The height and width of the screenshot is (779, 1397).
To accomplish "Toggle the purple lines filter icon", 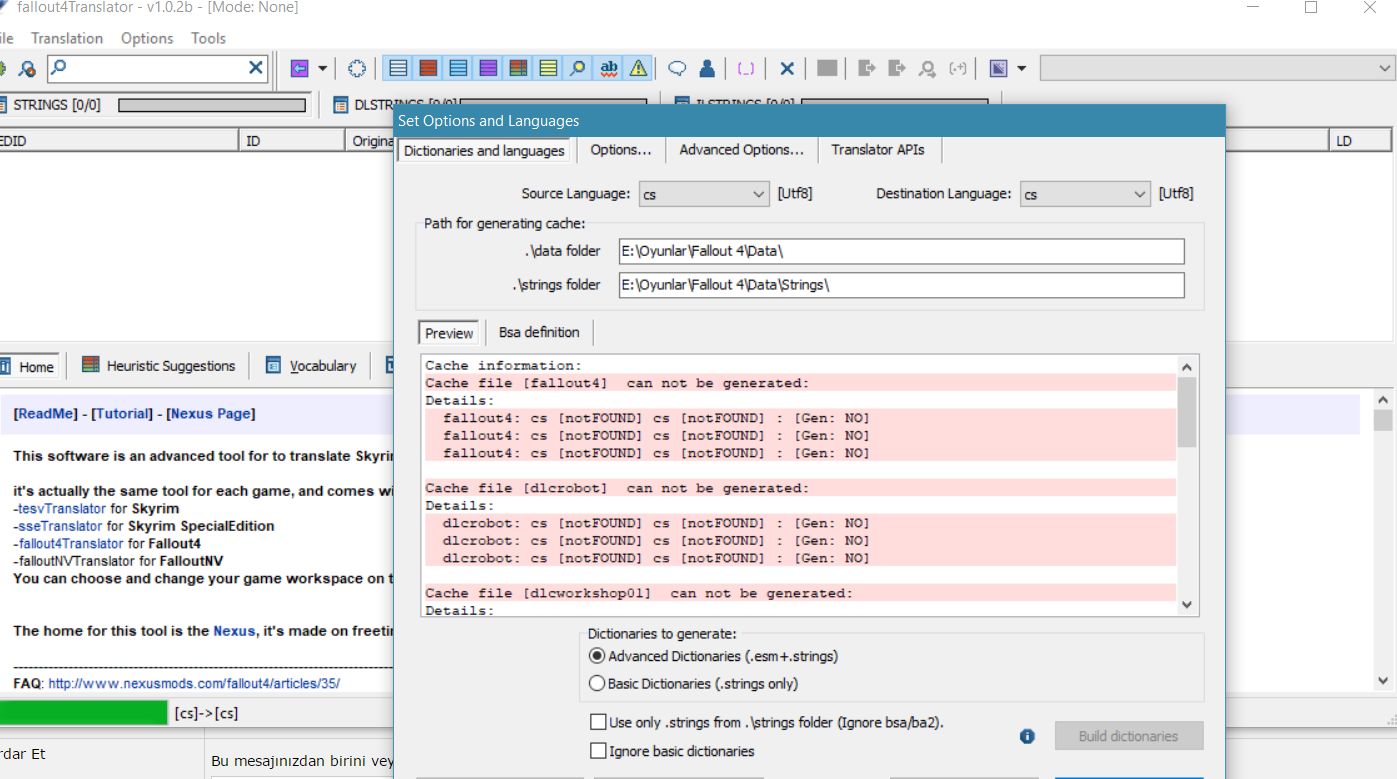I will coord(488,68).
